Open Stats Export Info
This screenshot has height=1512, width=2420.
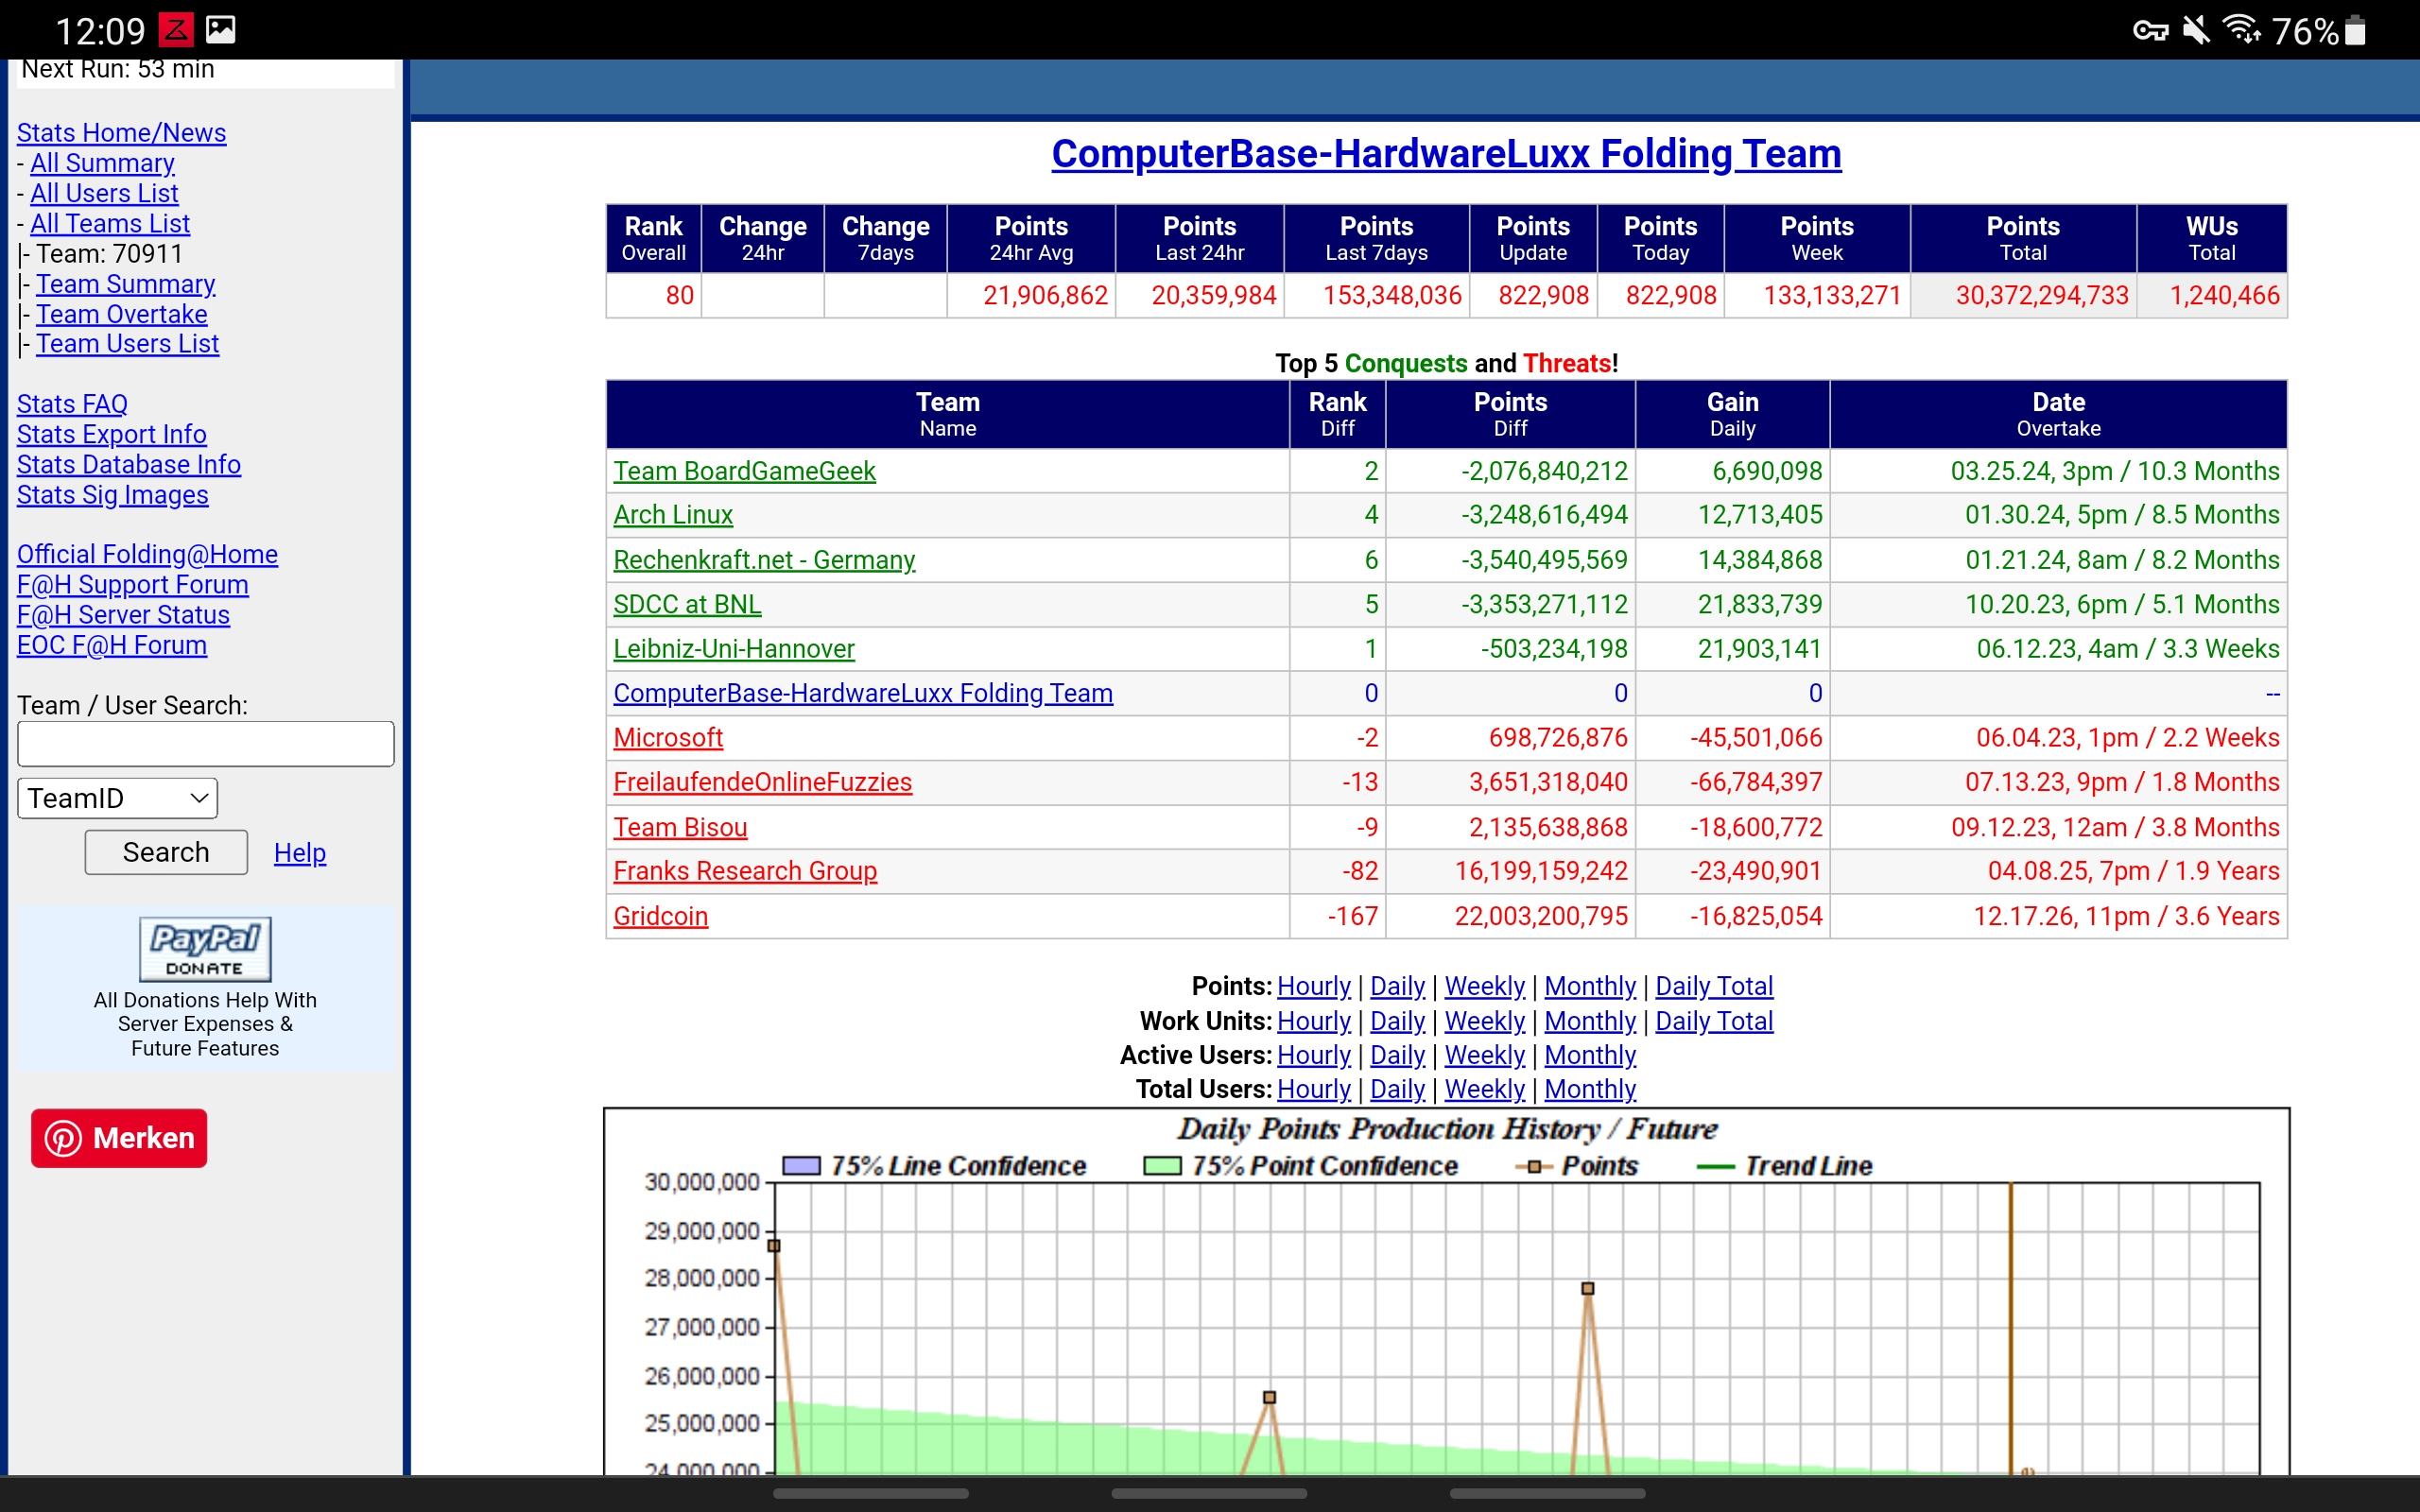pos(112,434)
